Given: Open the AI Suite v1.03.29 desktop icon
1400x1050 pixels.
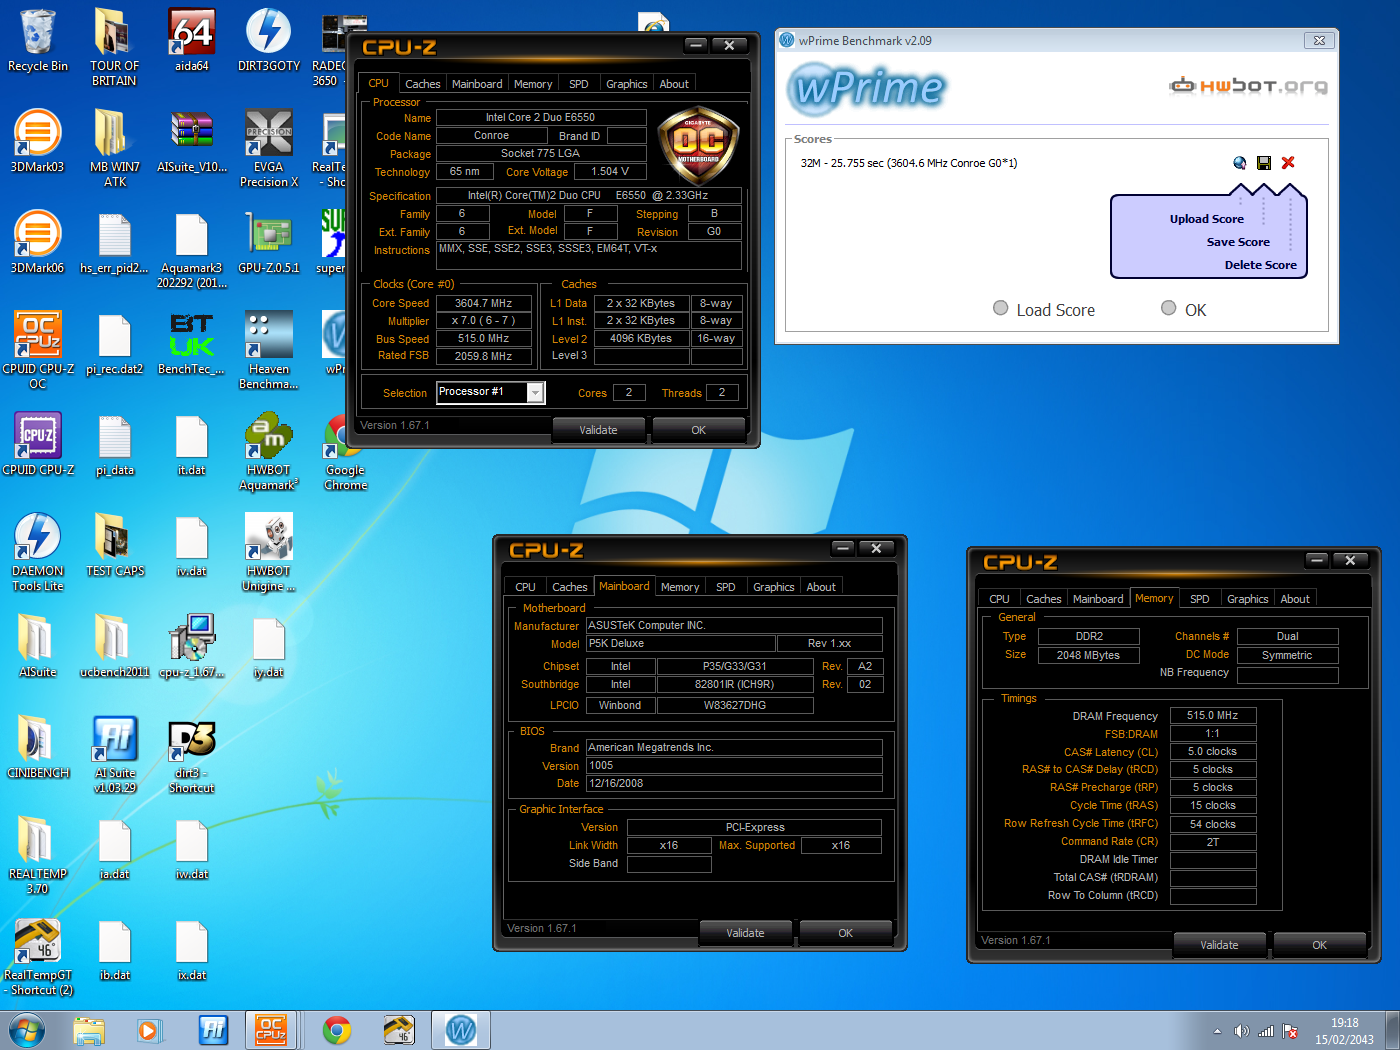Looking at the screenshot, I should tap(115, 754).
